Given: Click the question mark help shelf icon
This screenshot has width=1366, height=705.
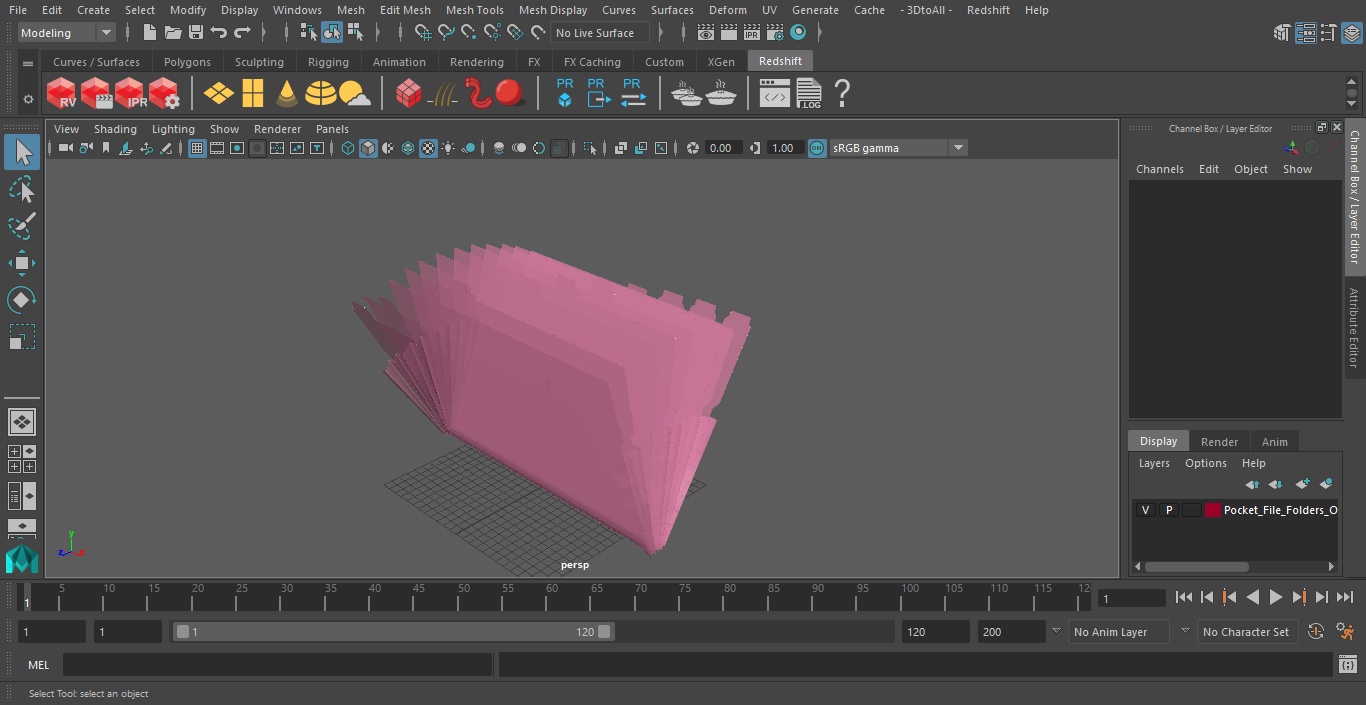Looking at the screenshot, I should pos(842,94).
